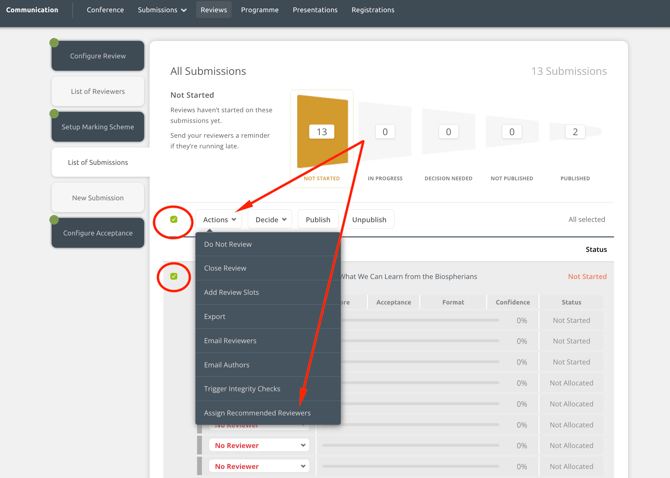Go to Setup Marking Scheme step

(x=98, y=127)
